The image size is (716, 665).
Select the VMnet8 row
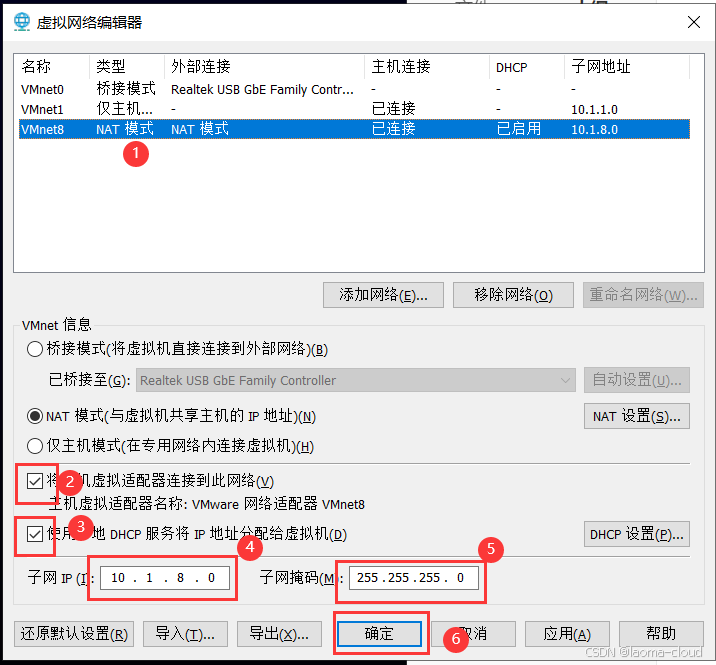[354, 129]
